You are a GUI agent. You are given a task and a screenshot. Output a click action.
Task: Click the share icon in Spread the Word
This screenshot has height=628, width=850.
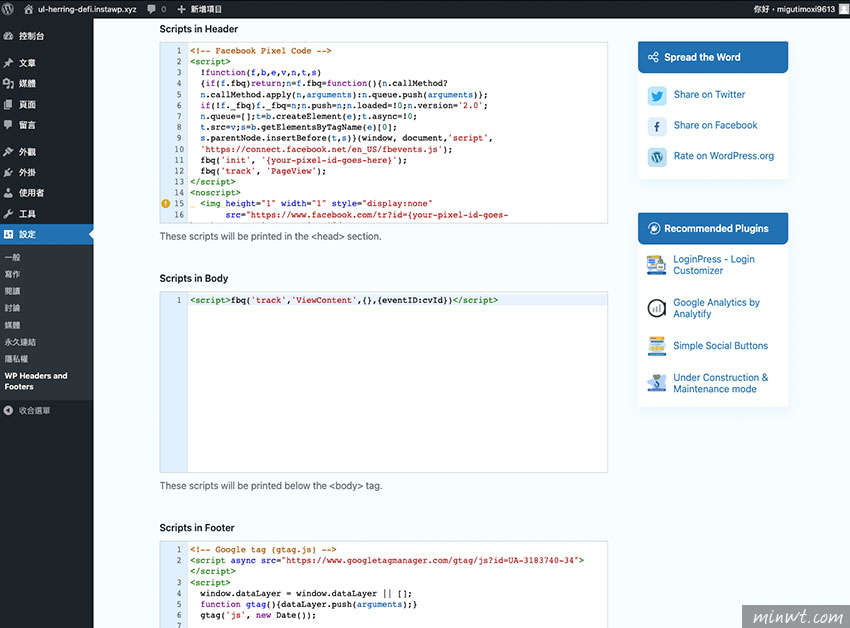(653, 57)
